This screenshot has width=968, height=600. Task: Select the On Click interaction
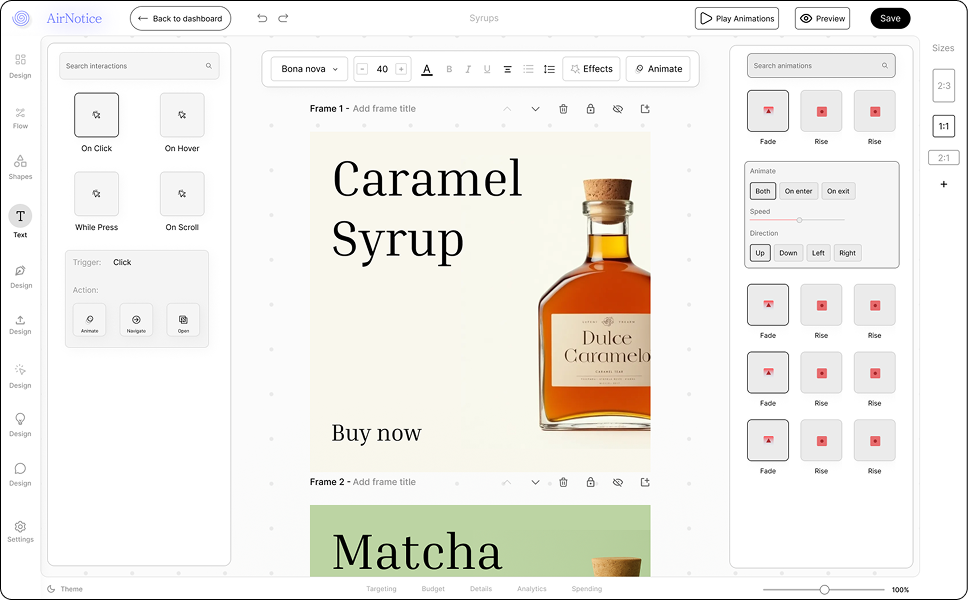pyautogui.click(x=96, y=115)
